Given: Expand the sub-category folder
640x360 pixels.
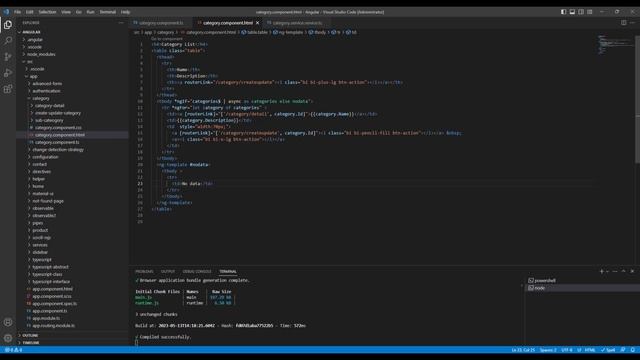Looking at the screenshot, I should (49, 120).
